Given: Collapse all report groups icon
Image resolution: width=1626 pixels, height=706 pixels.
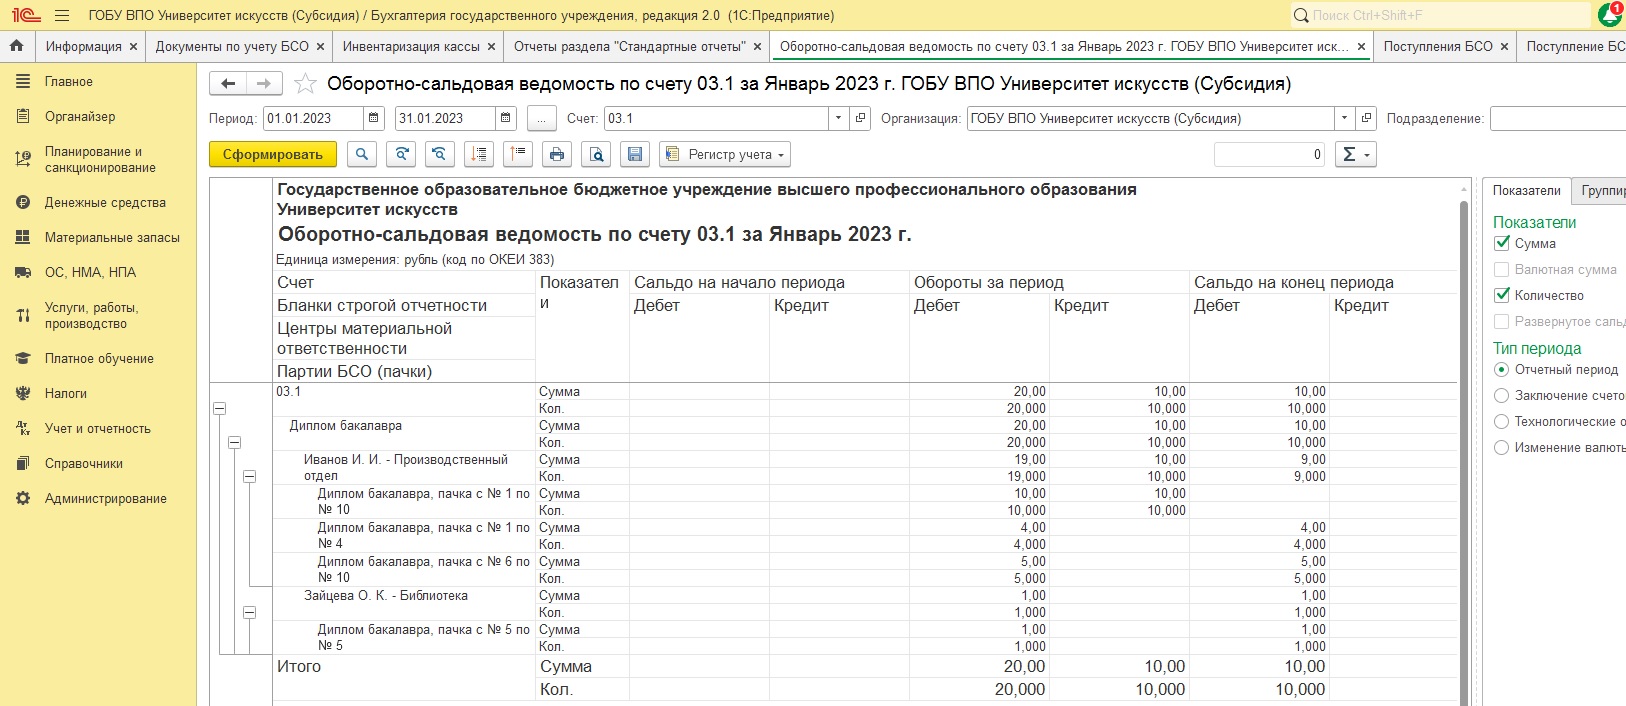Looking at the screenshot, I should pos(518,154).
